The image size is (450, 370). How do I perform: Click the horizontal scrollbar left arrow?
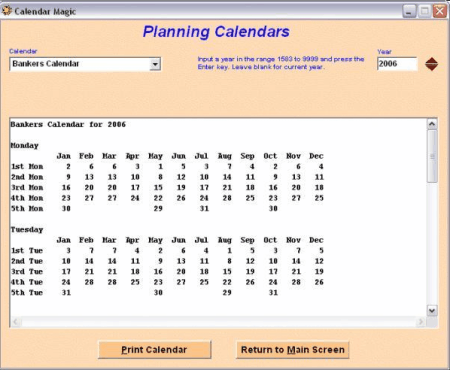15,322
